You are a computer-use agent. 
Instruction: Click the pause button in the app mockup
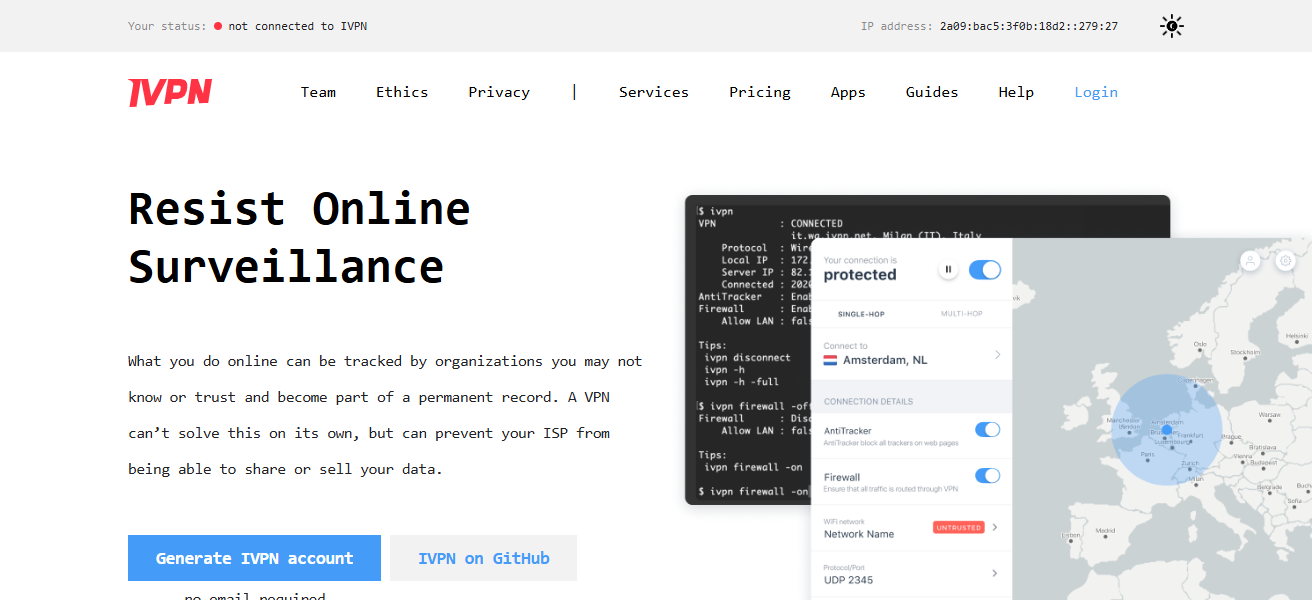[948, 269]
